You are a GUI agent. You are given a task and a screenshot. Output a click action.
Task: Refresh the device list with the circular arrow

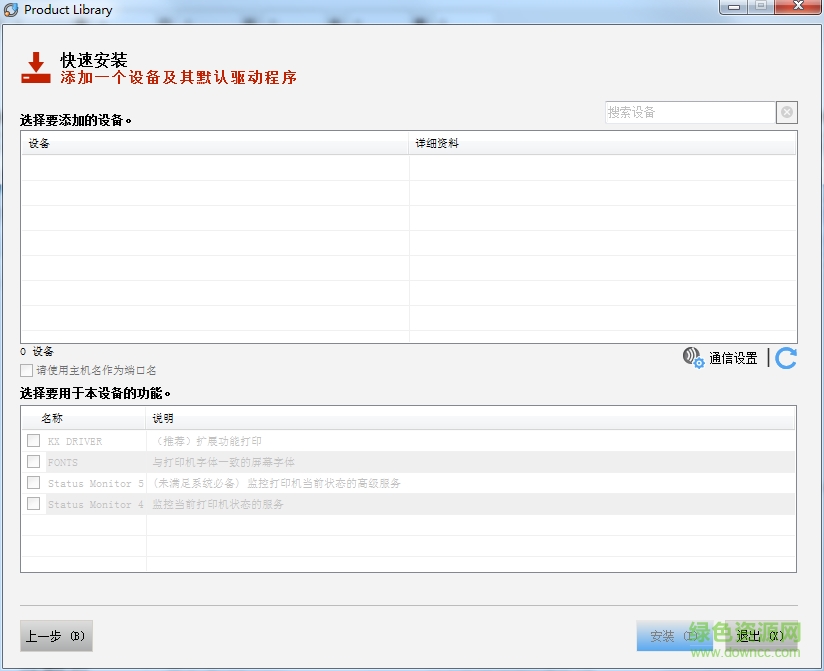[784, 357]
